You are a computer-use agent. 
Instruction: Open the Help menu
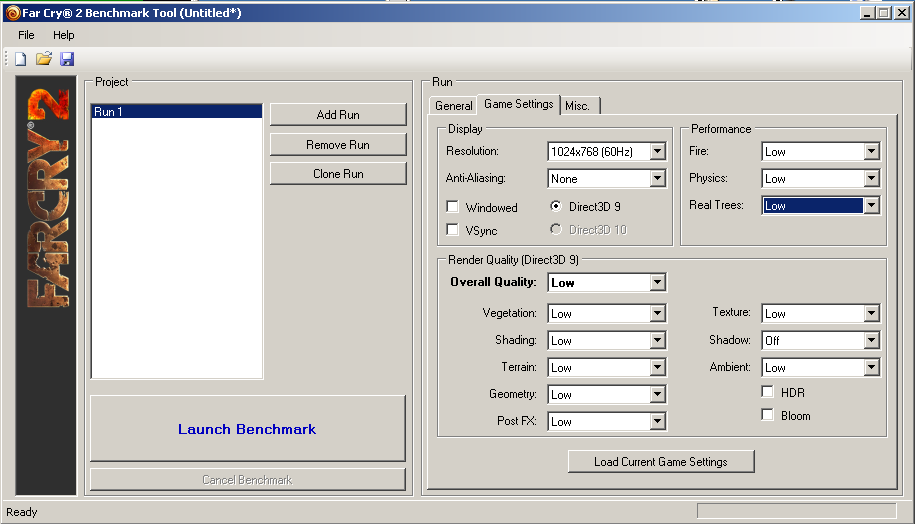coord(64,35)
